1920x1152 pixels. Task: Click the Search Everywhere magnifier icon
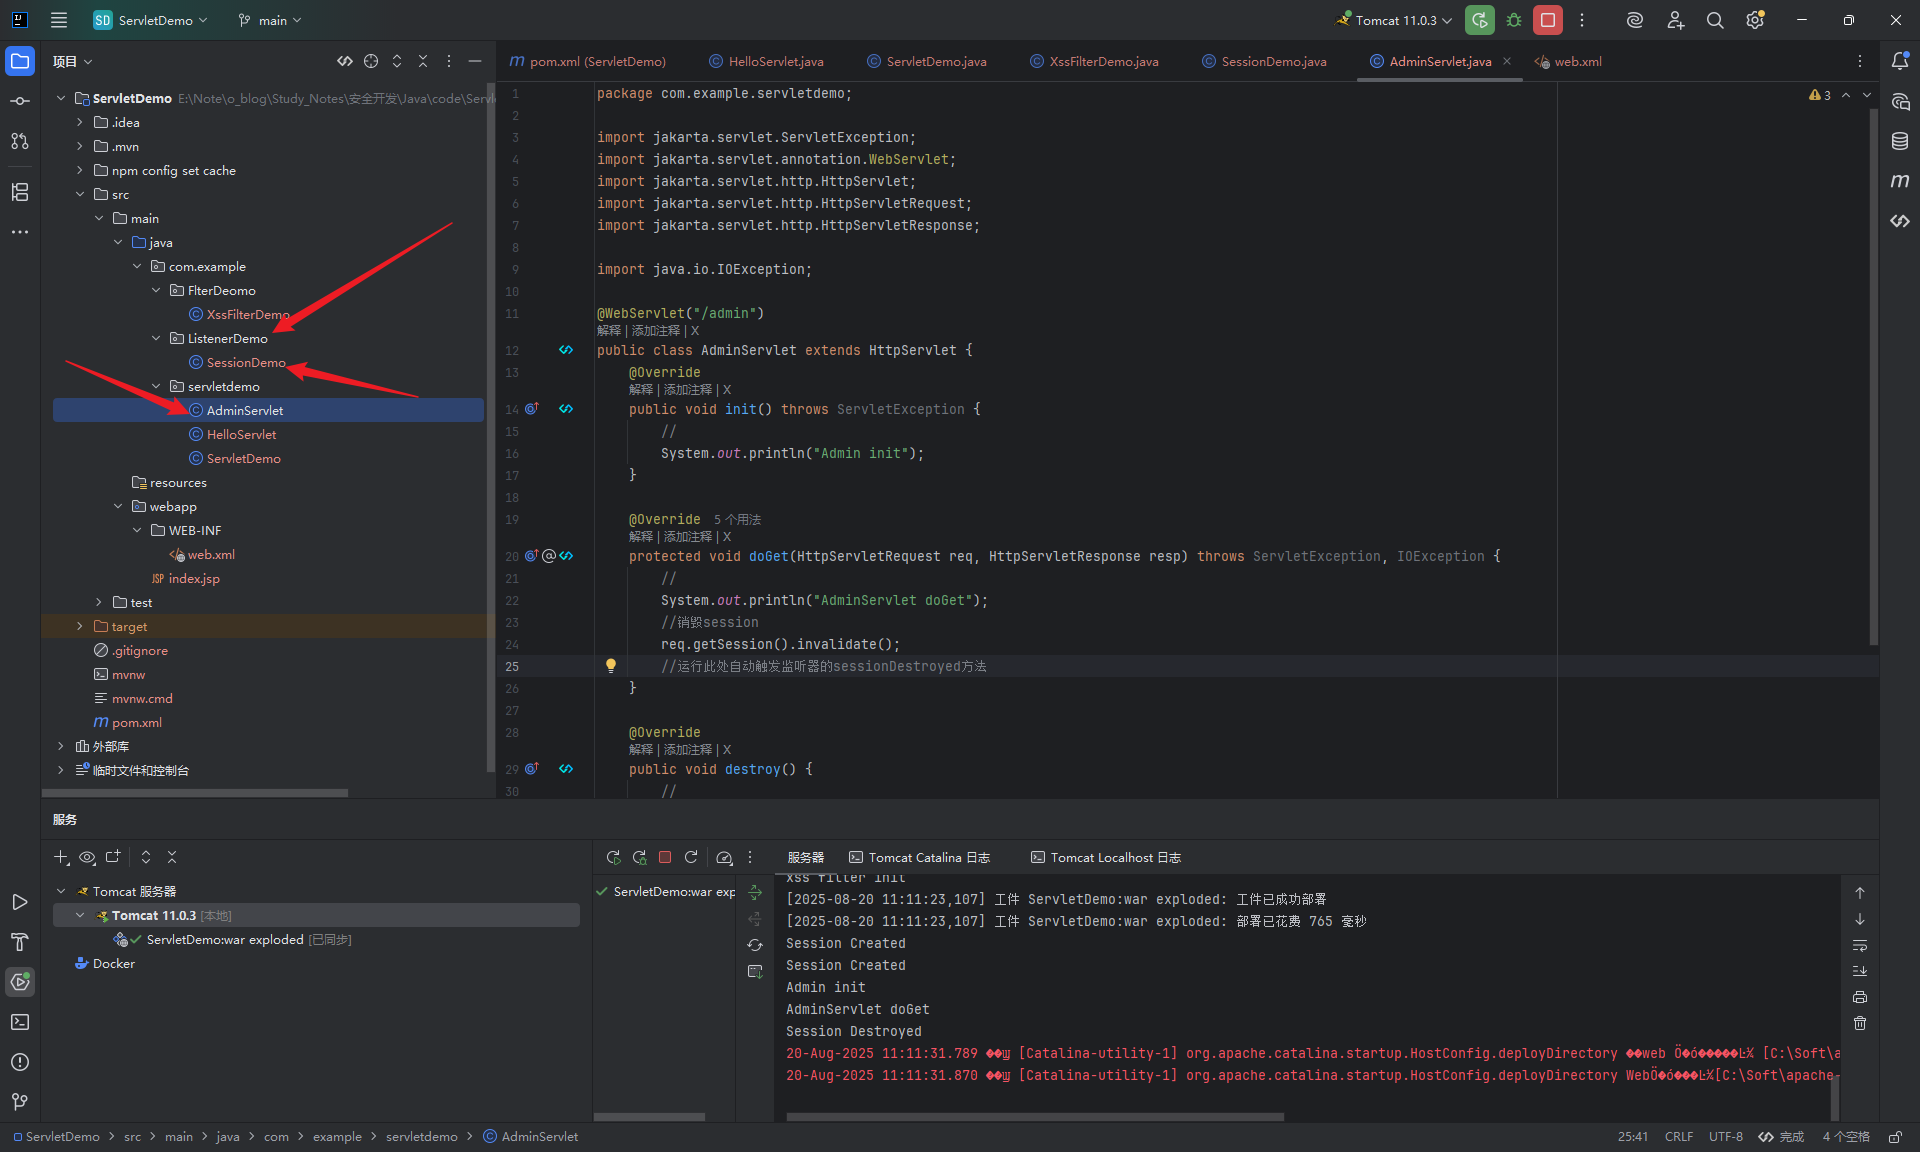pyautogui.click(x=1715, y=20)
